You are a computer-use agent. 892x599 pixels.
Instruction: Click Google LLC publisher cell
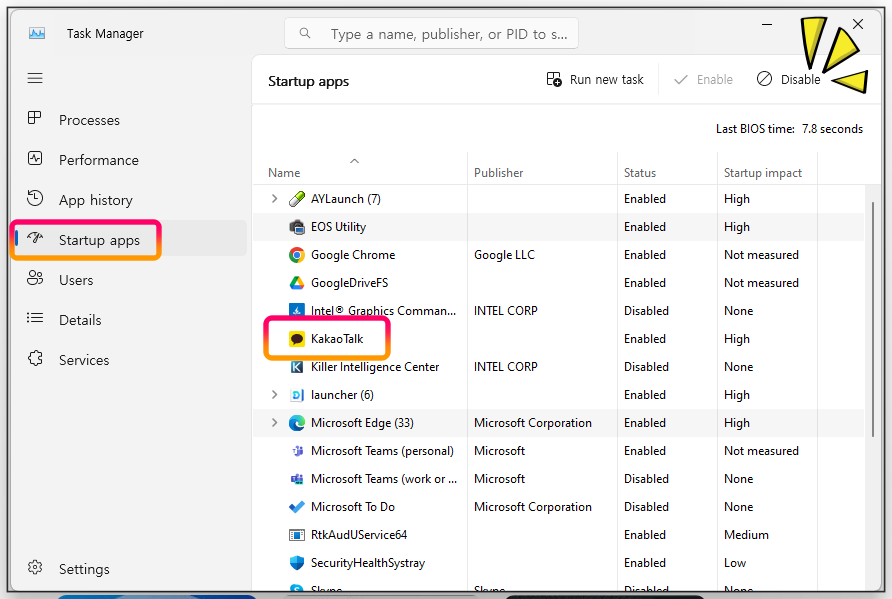[x=504, y=255]
